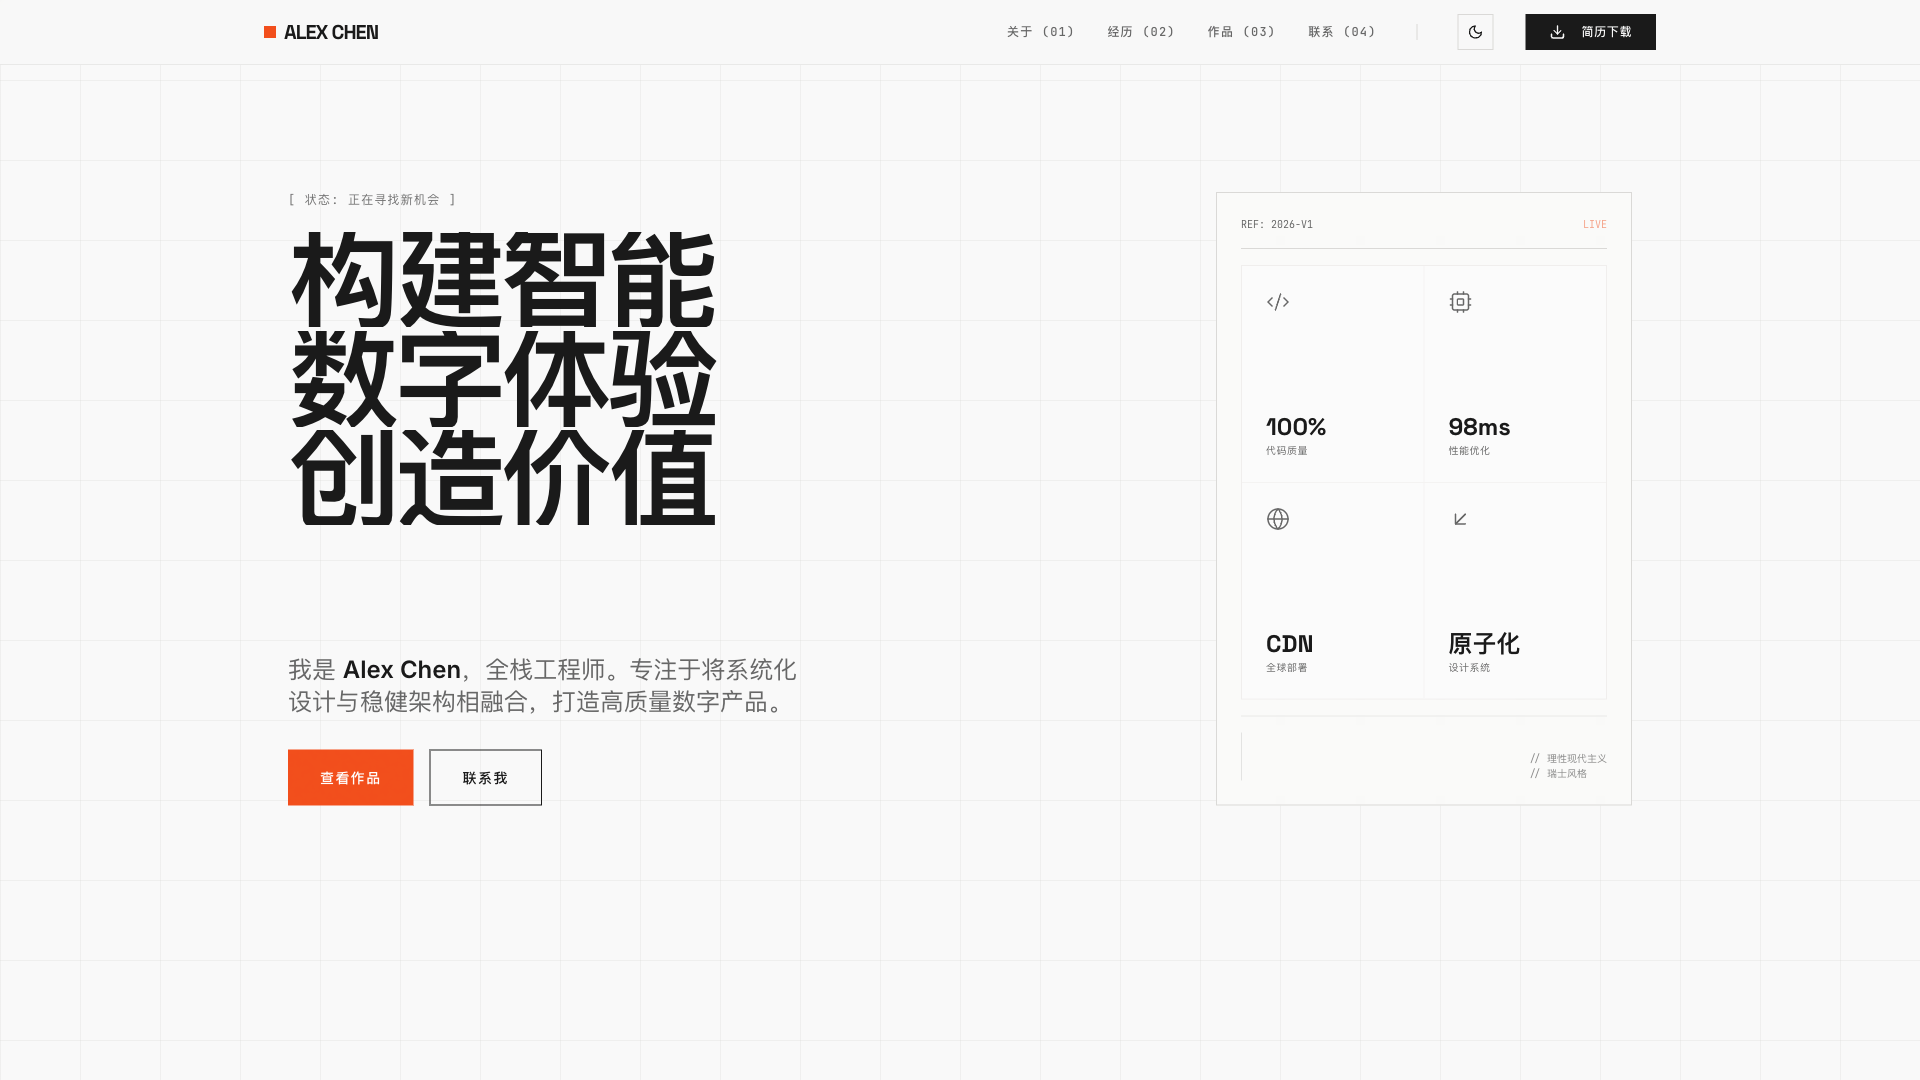
Task: Open the 作品（03）menu item
Action: click(1240, 31)
